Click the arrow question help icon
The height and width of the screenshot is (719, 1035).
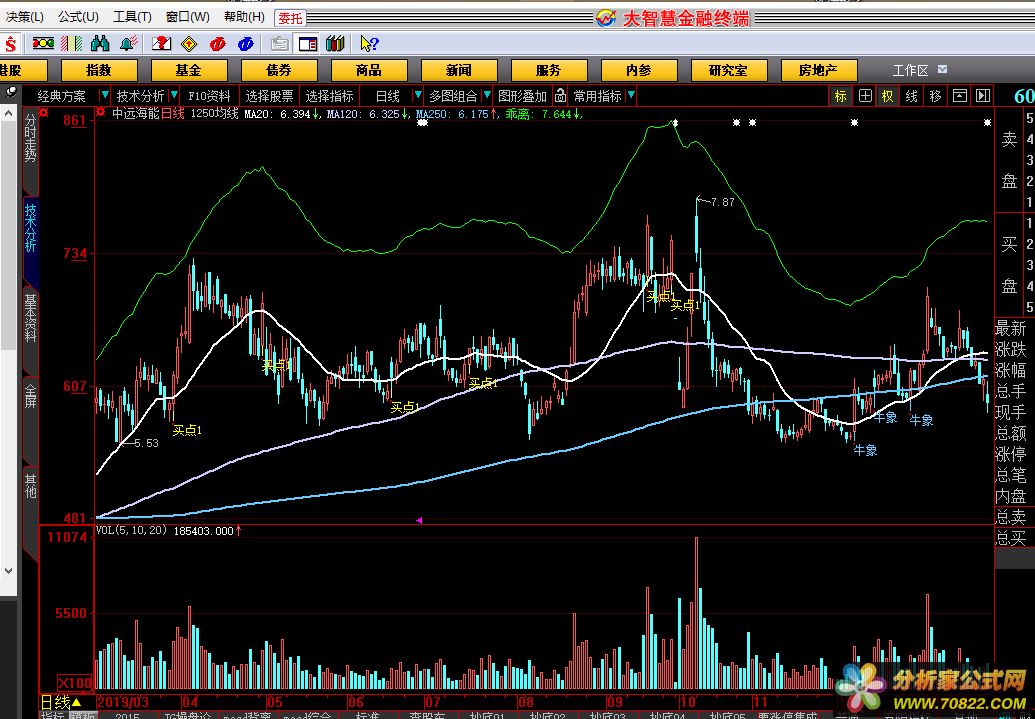click(369, 44)
